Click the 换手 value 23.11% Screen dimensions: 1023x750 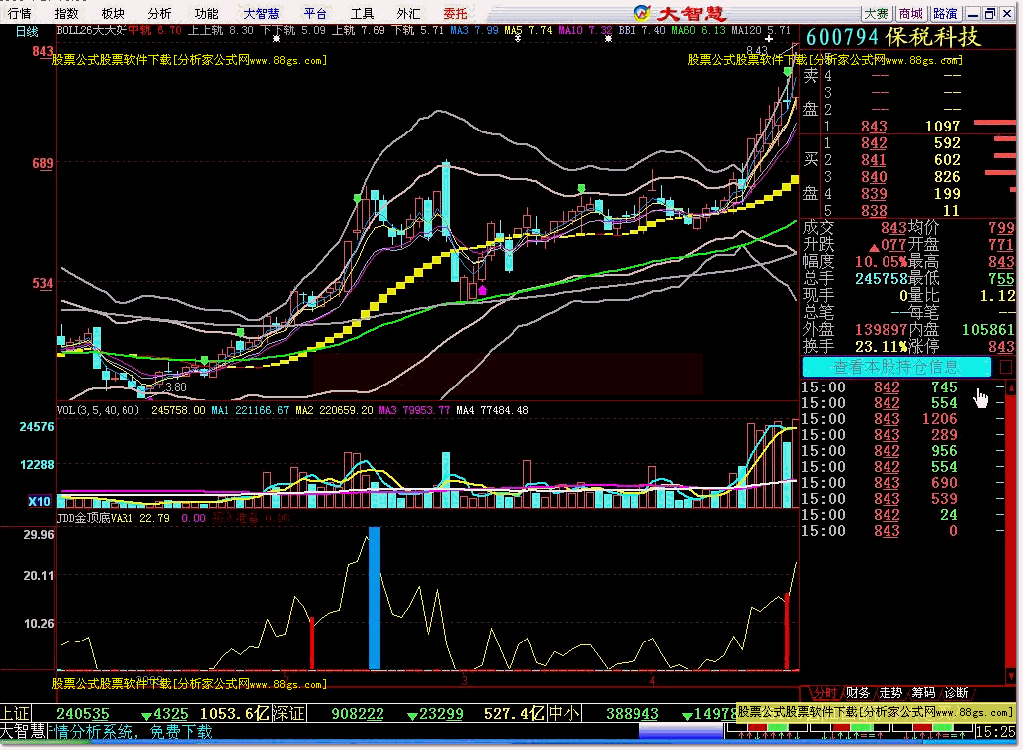coord(881,346)
